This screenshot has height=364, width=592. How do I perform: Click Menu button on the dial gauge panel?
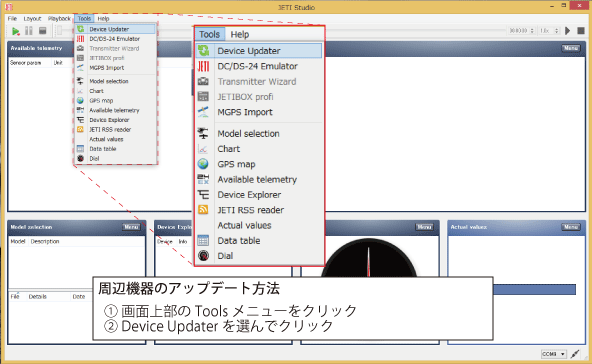[424, 227]
